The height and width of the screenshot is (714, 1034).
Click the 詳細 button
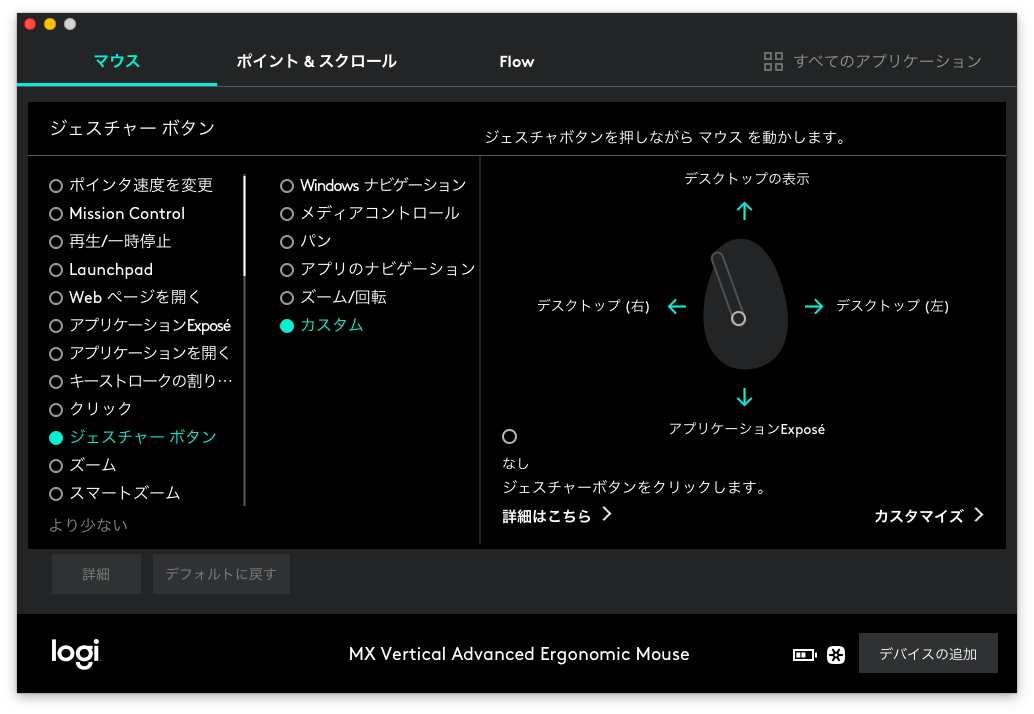pos(96,574)
